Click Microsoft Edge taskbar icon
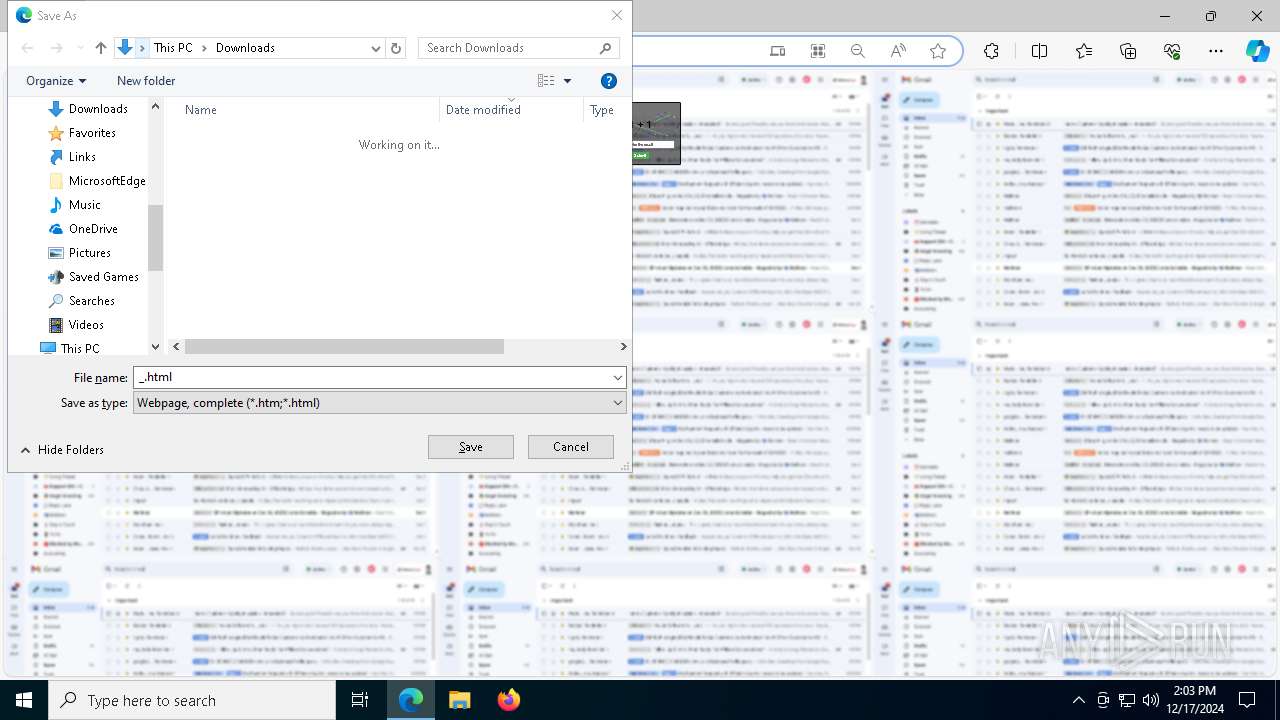This screenshot has height=720, width=1280. [411, 700]
